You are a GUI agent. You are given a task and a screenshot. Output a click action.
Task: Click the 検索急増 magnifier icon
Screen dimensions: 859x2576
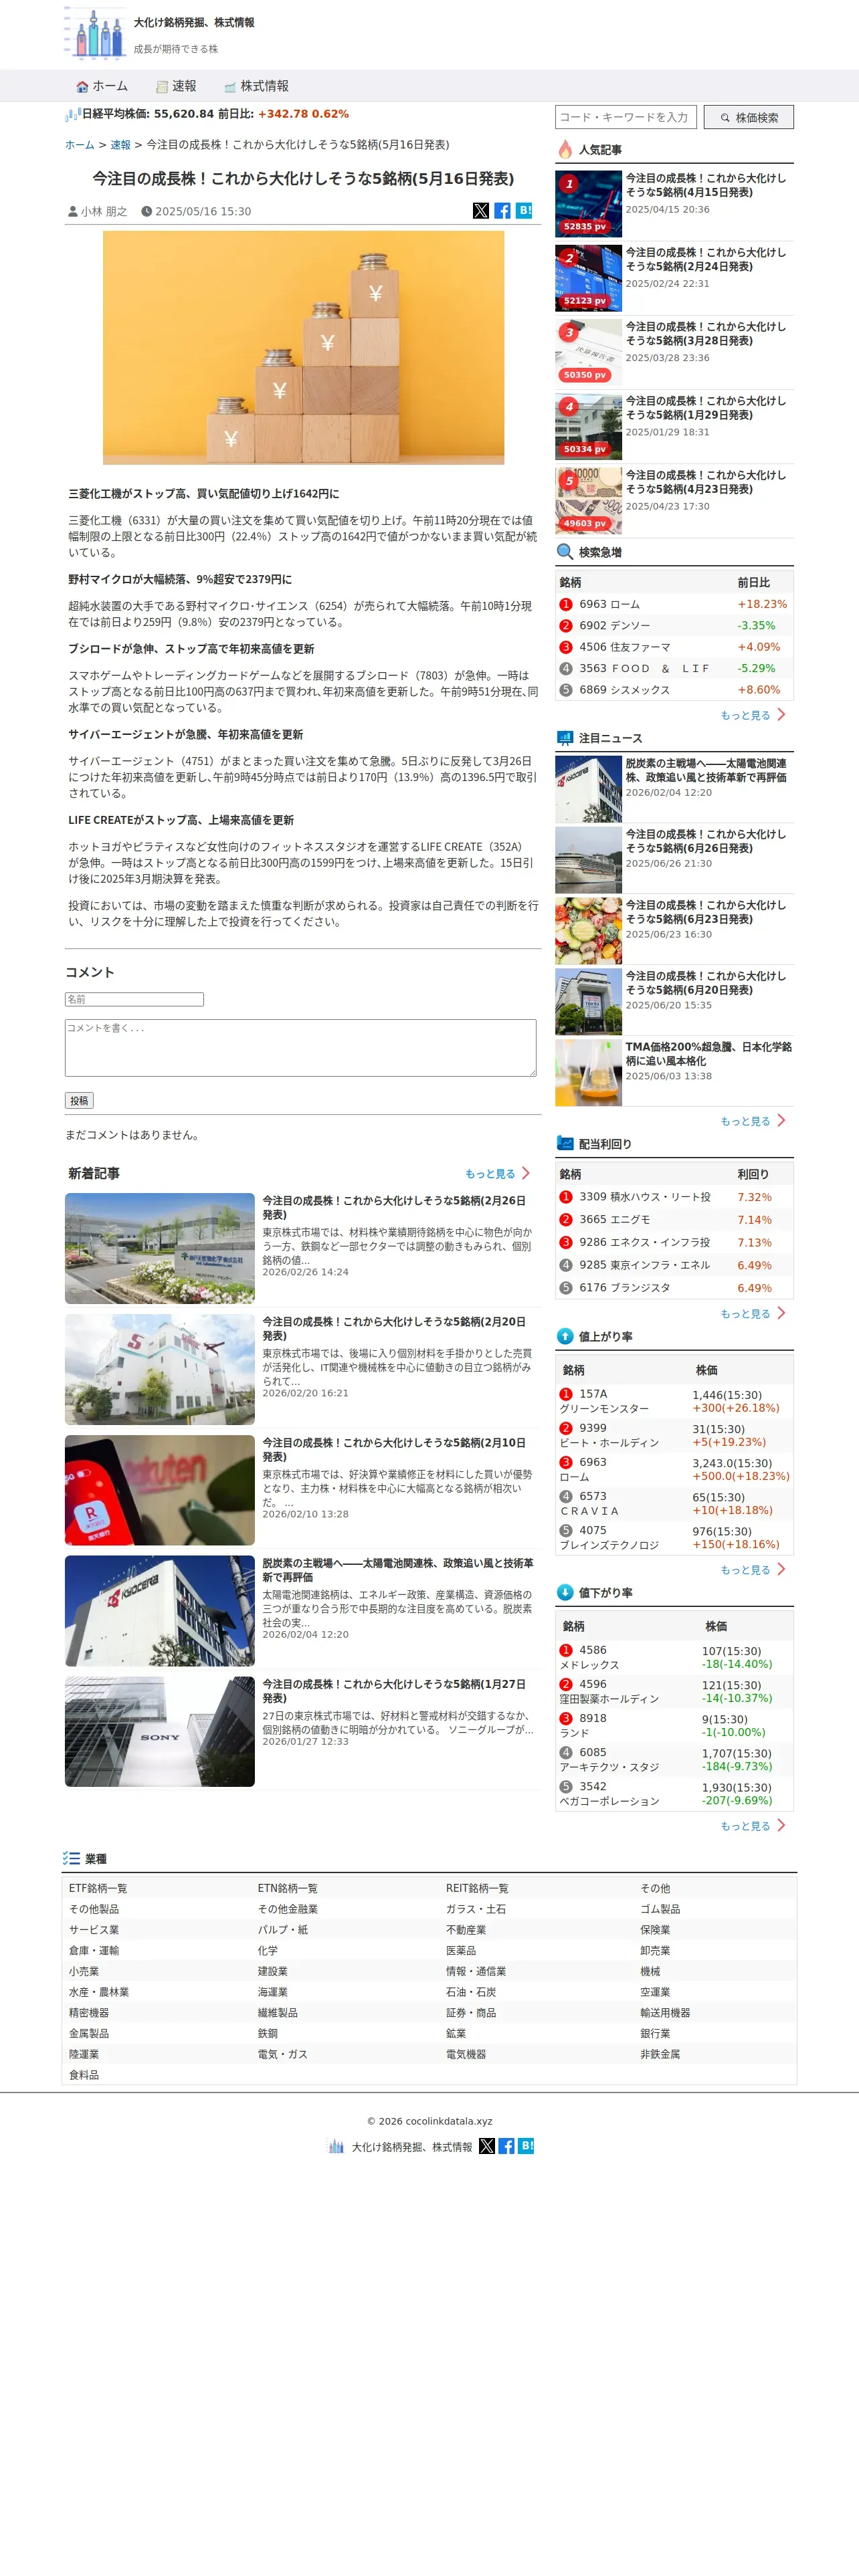565,552
